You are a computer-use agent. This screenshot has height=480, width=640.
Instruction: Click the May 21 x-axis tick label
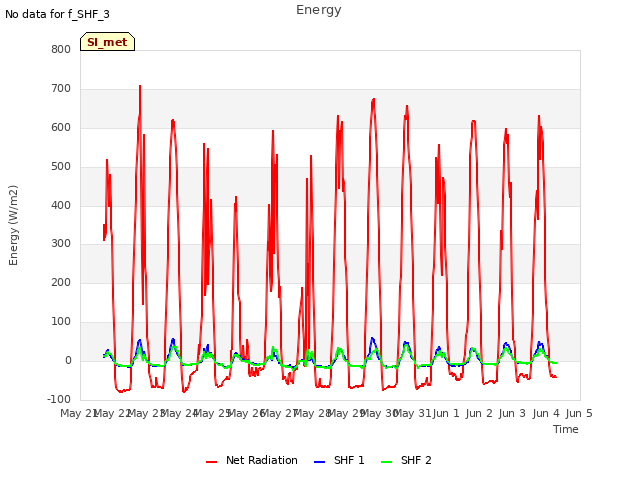tap(79, 413)
